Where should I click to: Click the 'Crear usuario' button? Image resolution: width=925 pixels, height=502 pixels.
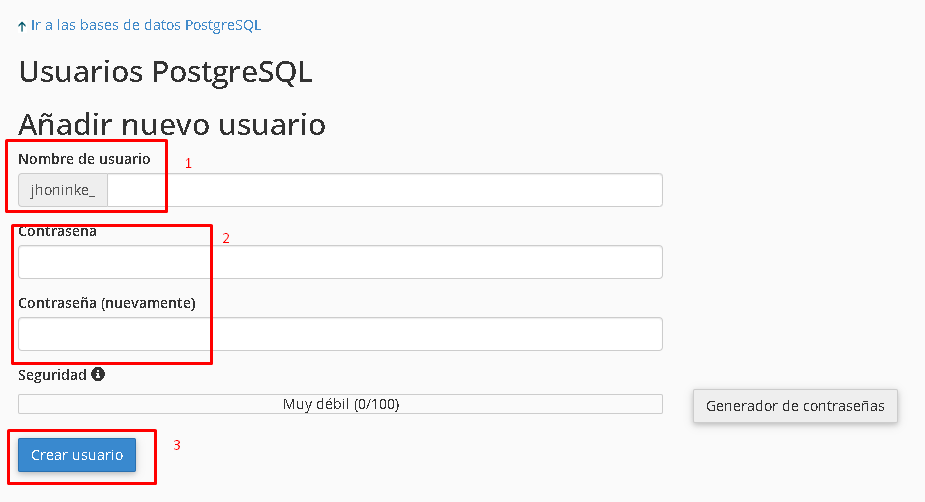click(77, 455)
